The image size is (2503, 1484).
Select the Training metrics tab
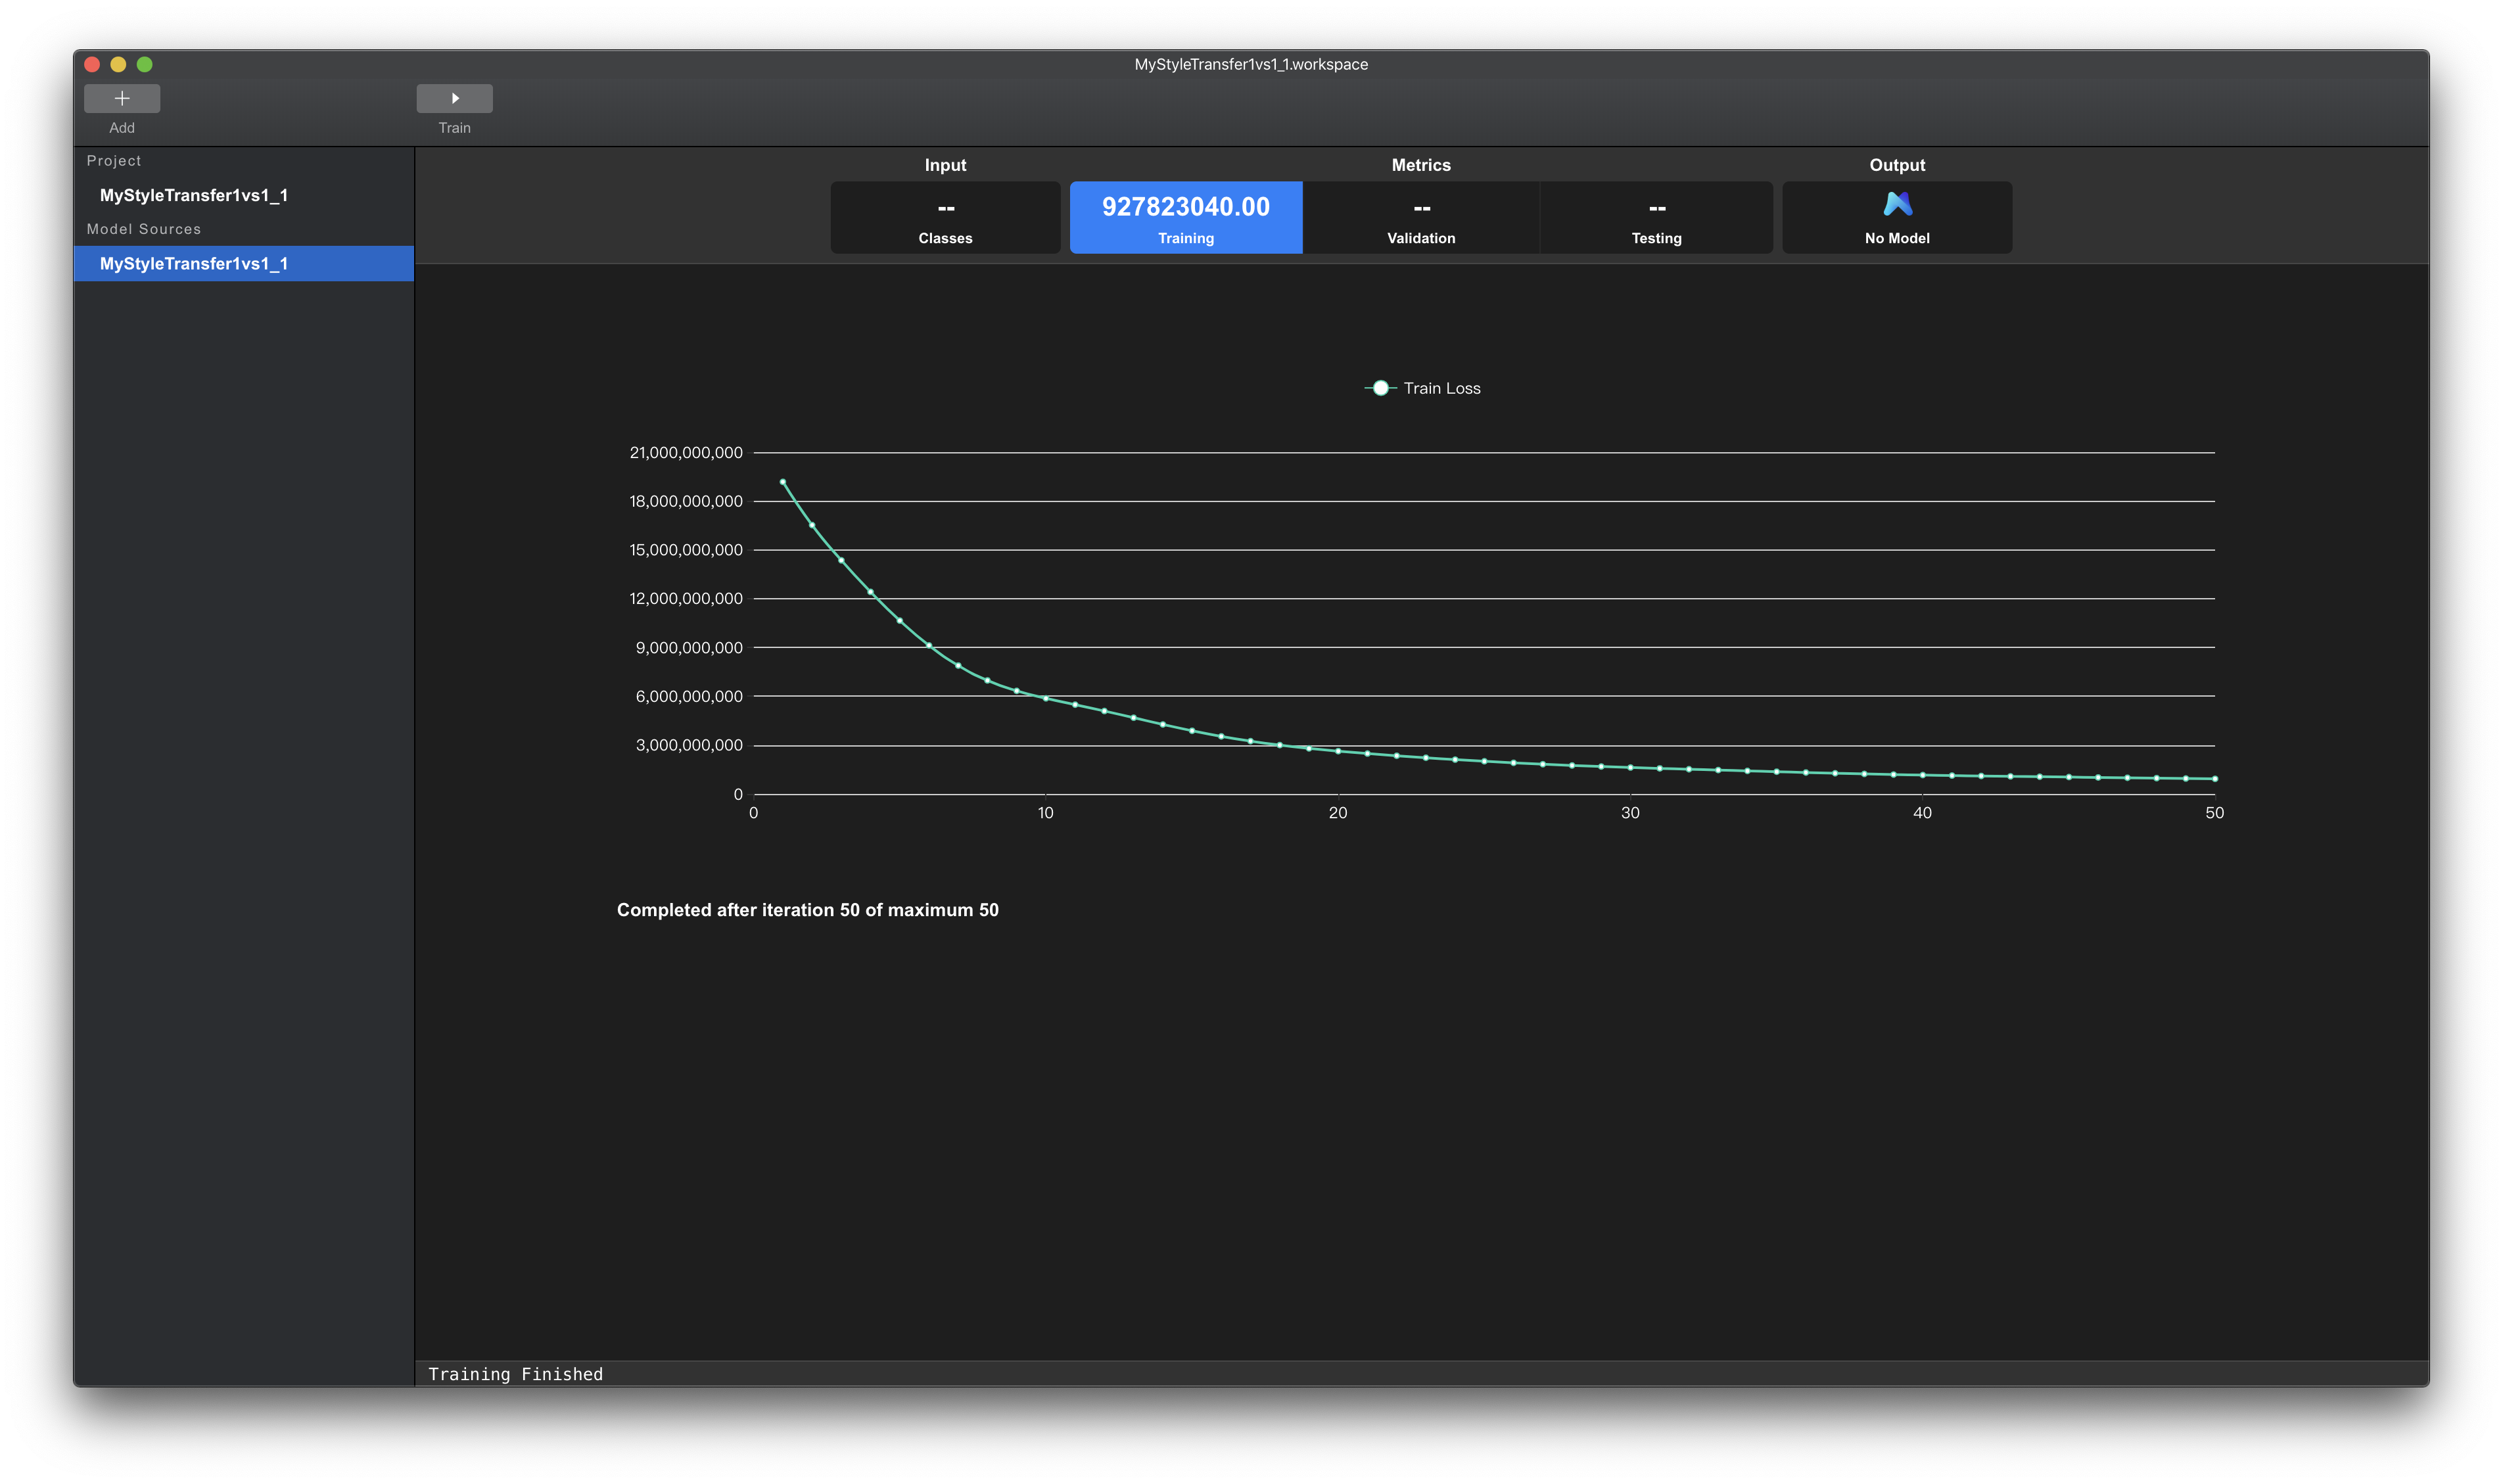click(1186, 218)
